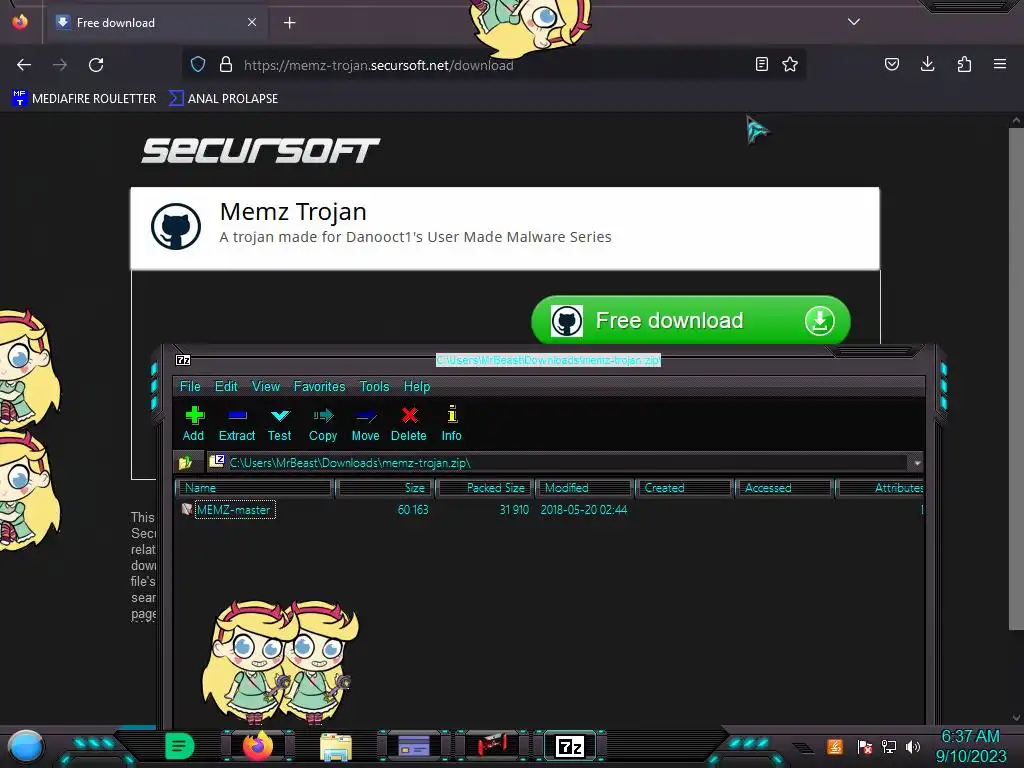Open the second bookmarks toolbar item
Viewport: 1024px width, 768px height.
224,99
